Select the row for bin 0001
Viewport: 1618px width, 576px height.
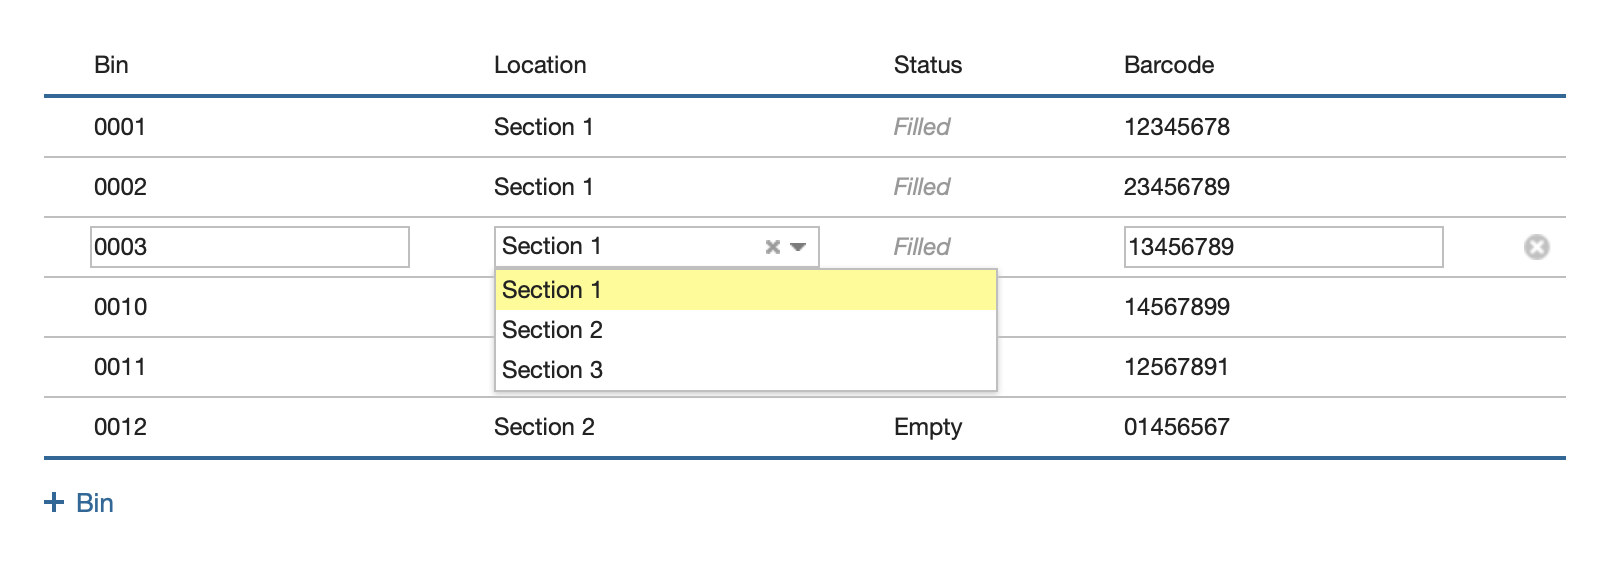click(x=805, y=127)
